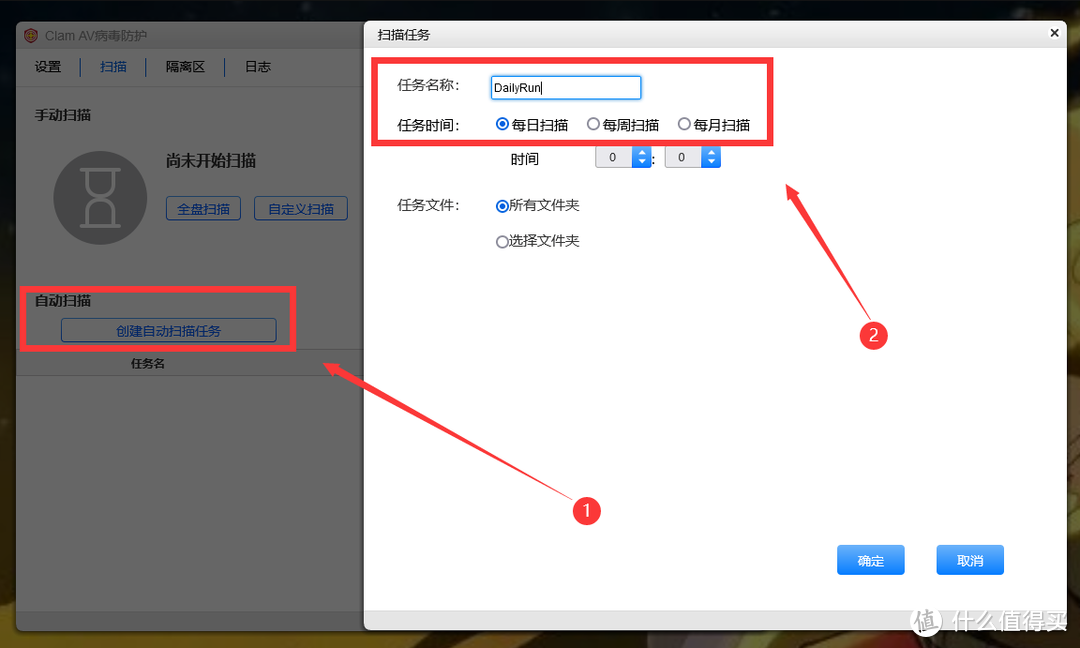Decrement the minute value with its down arrow
The width and height of the screenshot is (1080, 648).
pyautogui.click(x=710, y=162)
